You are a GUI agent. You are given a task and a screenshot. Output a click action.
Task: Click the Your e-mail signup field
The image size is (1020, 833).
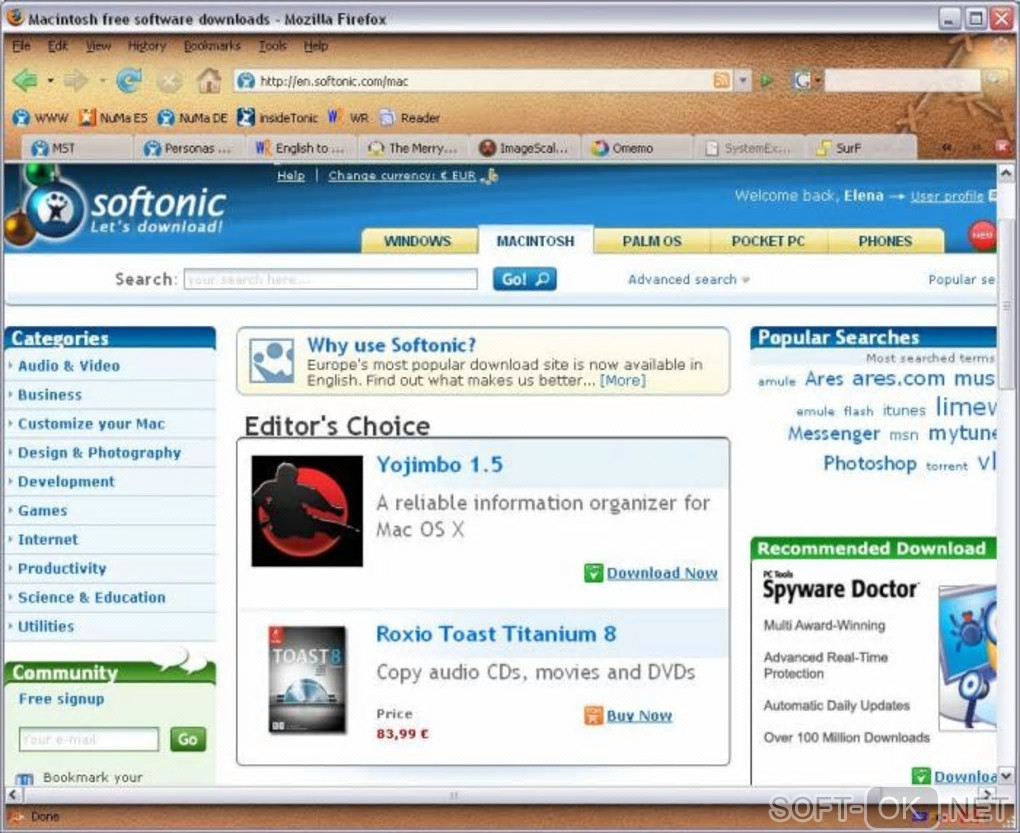89,739
